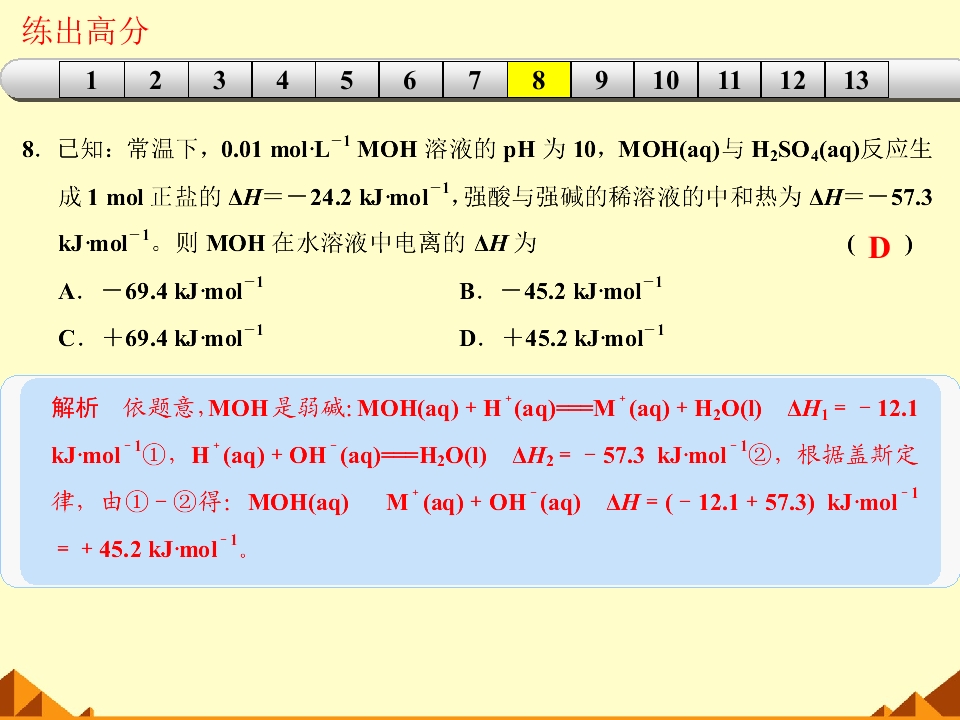This screenshot has height=720, width=960.
Task: Select question 2 tab
Action: click(156, 80)
